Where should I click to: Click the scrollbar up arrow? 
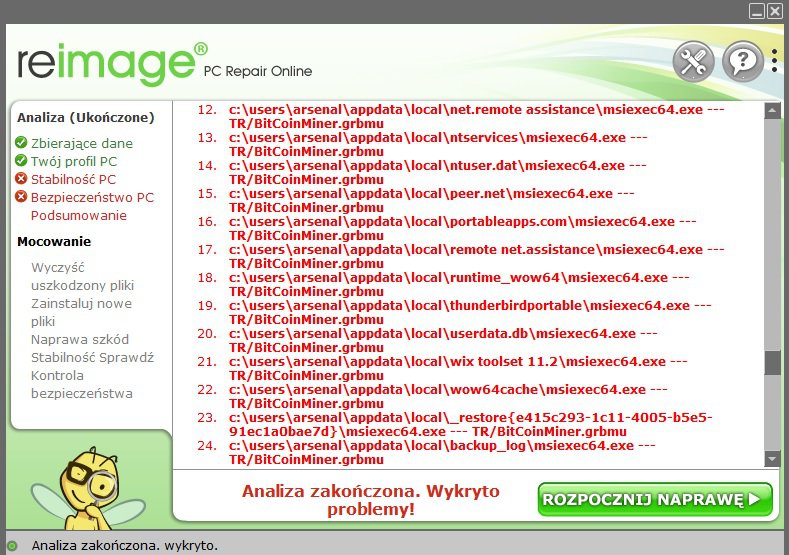[x=772, y=111]
